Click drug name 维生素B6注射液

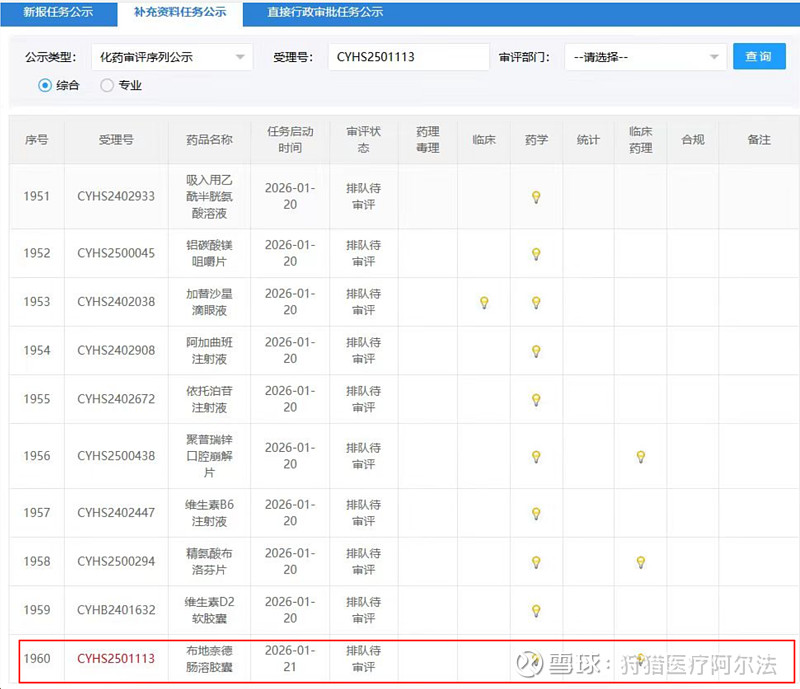[209, 513]
